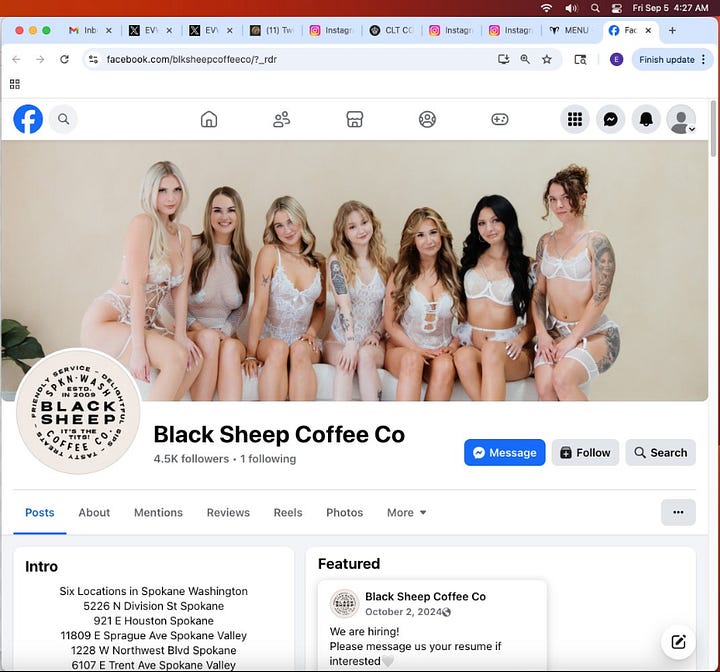Open Messenger chat icon
The image size is (720, 672).
[610, 119]
